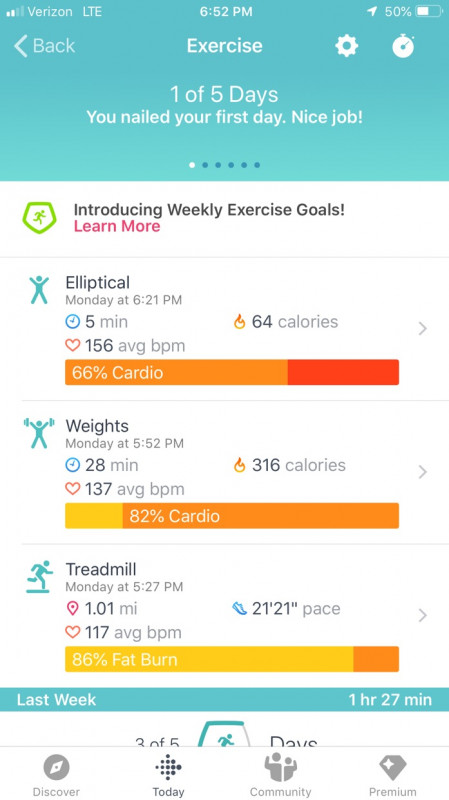This screenshot has height=800, width=449.
Task: Tap the 66% Cardio heart zone bar
Action: [x=232, y=372]
